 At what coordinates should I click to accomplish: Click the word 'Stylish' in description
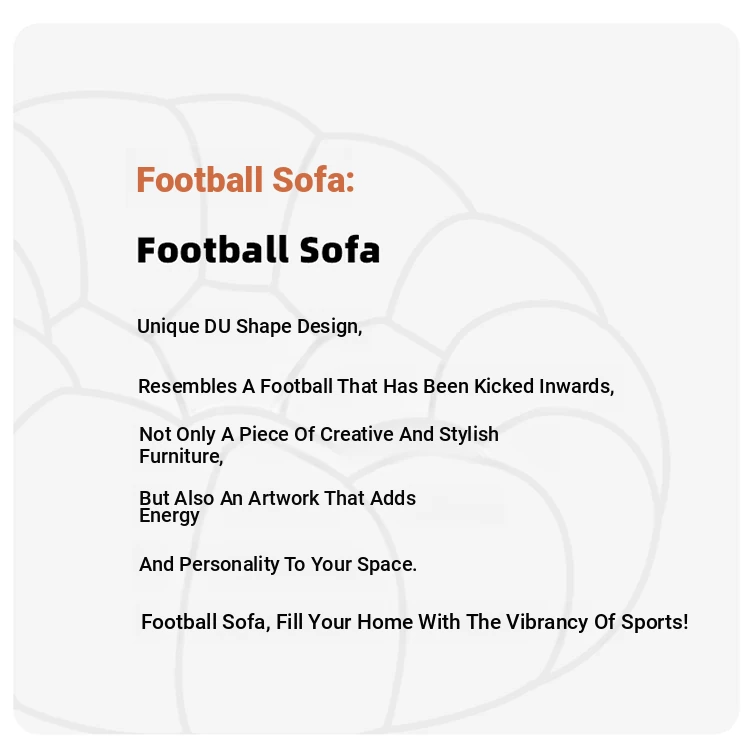click(x=469, y=435)
